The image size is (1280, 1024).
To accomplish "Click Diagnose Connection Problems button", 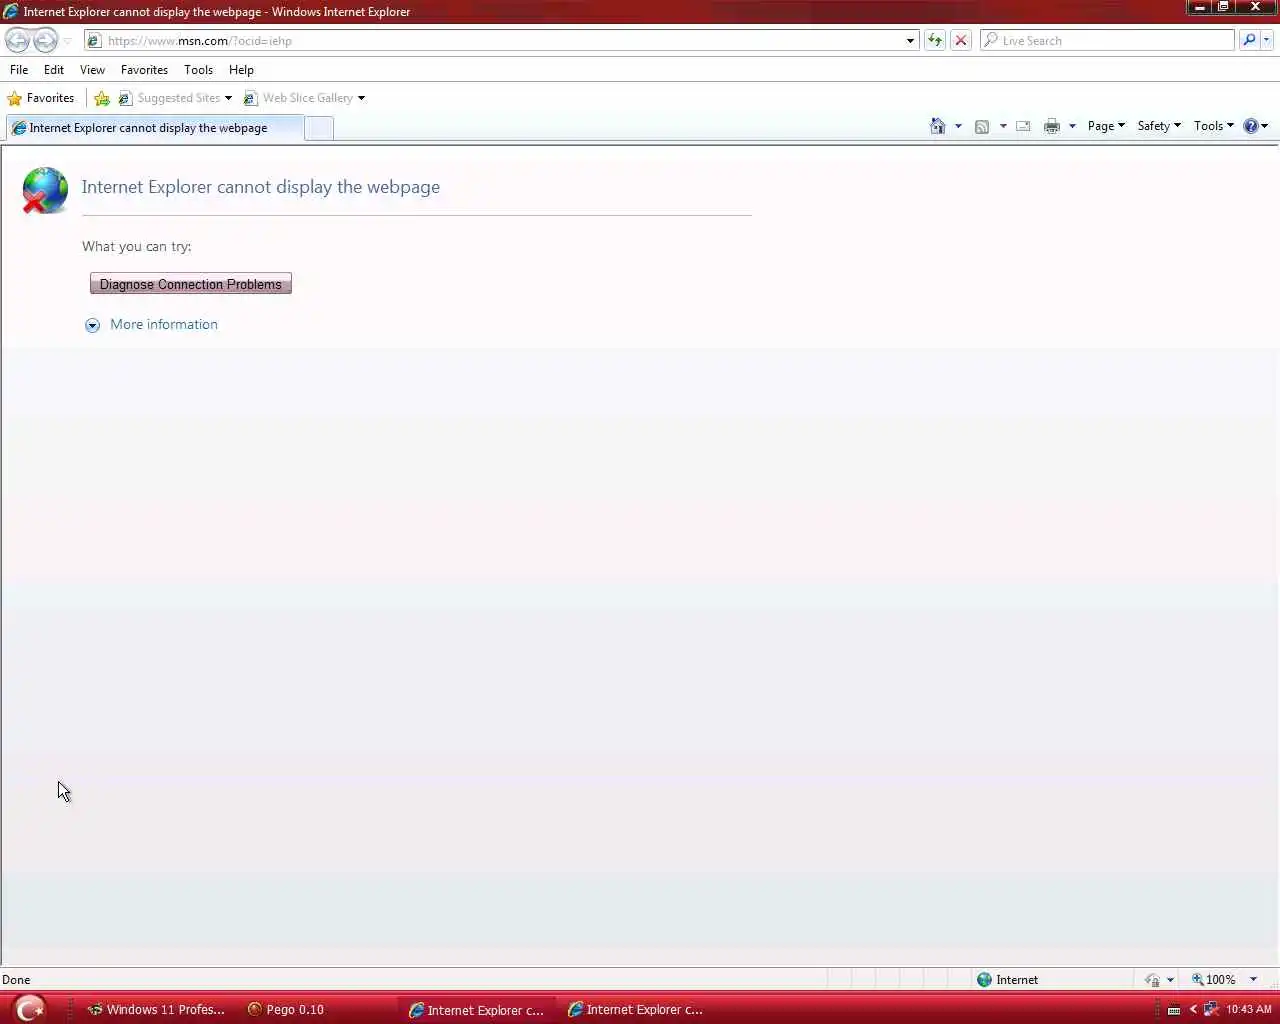I will (x=191, y=284).
